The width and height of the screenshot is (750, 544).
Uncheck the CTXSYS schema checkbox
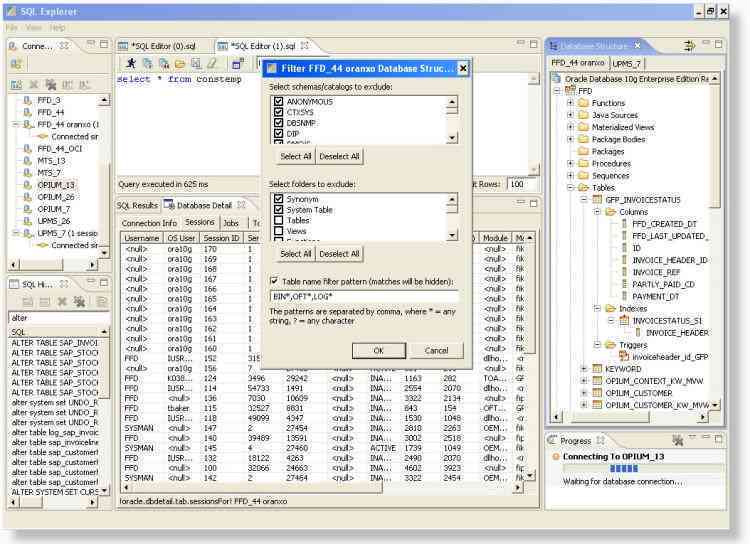(x=278, y=112)
